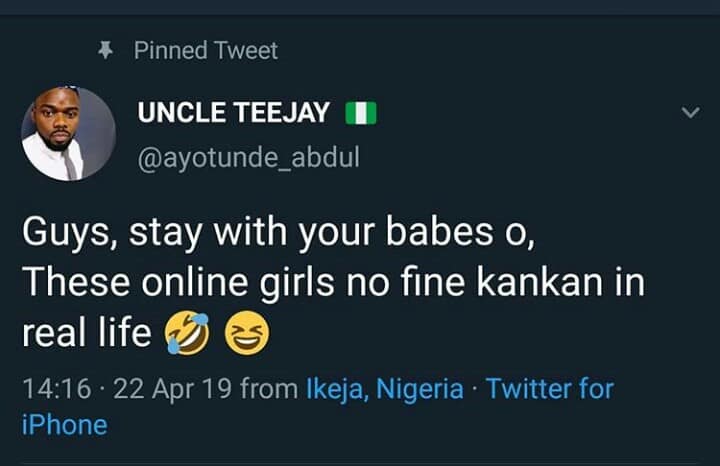
Task: Open the UNCLE TEEJAY display name
Action: click(x=233, y=114)
